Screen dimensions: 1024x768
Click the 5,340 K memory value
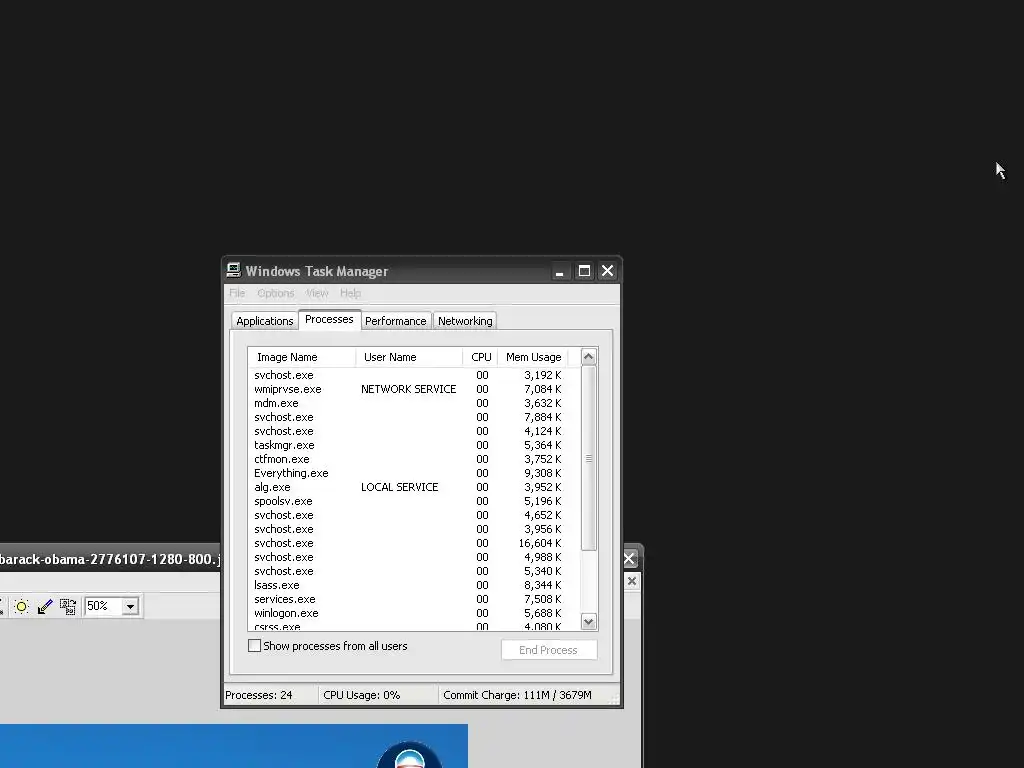[x=543, y=571]
